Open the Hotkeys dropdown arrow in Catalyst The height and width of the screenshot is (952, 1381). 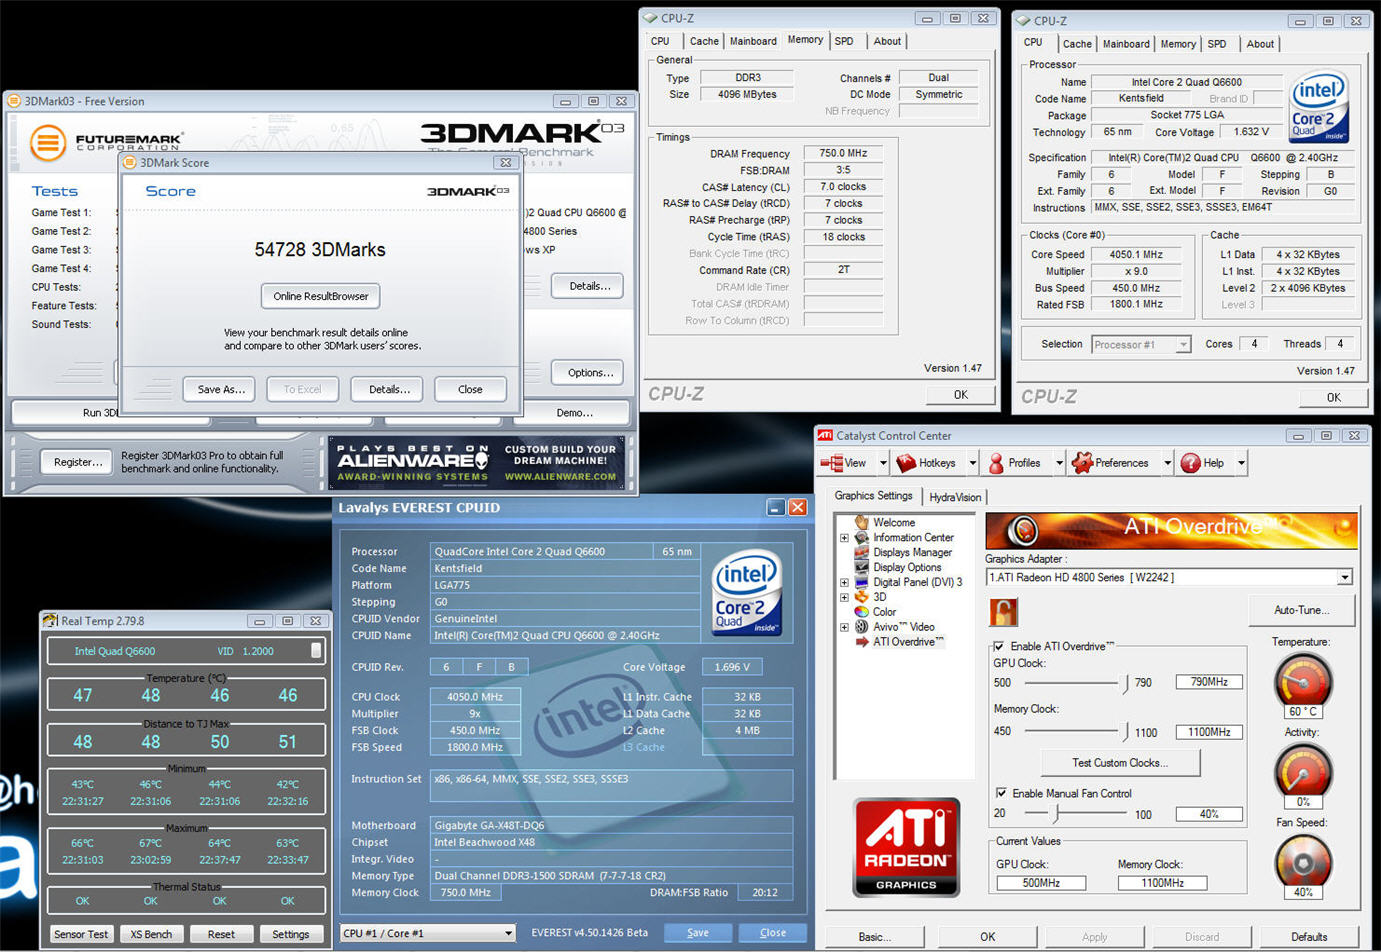972,463
